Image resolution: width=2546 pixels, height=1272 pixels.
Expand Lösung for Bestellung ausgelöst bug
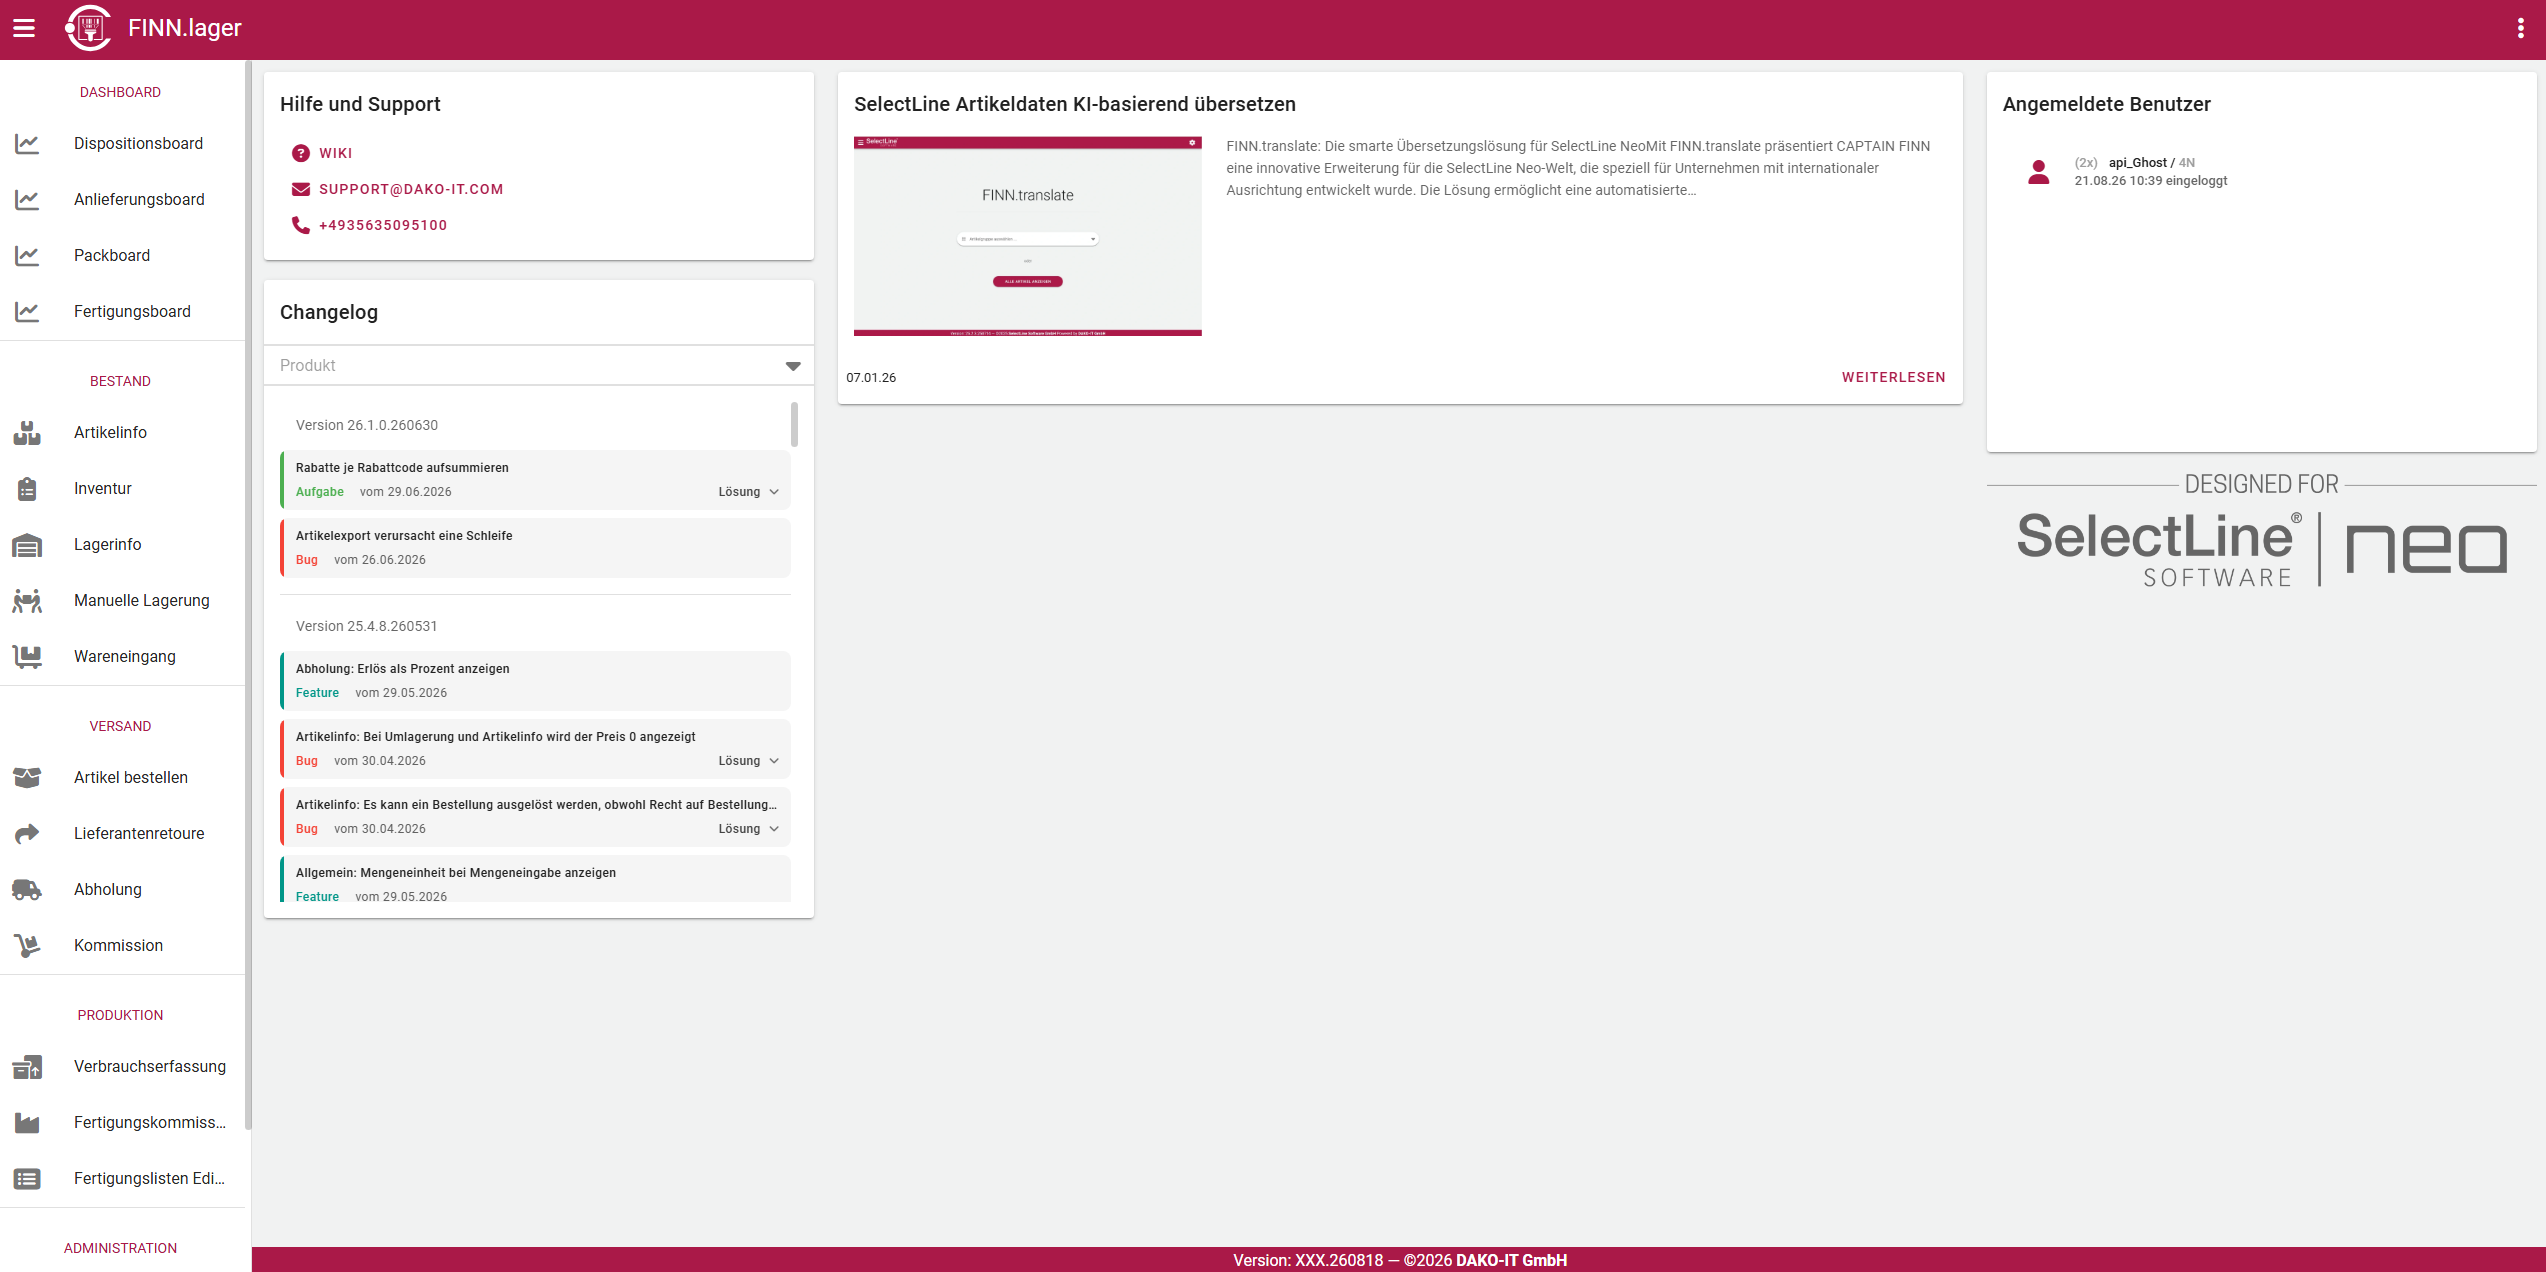click(x=749, y=829)
